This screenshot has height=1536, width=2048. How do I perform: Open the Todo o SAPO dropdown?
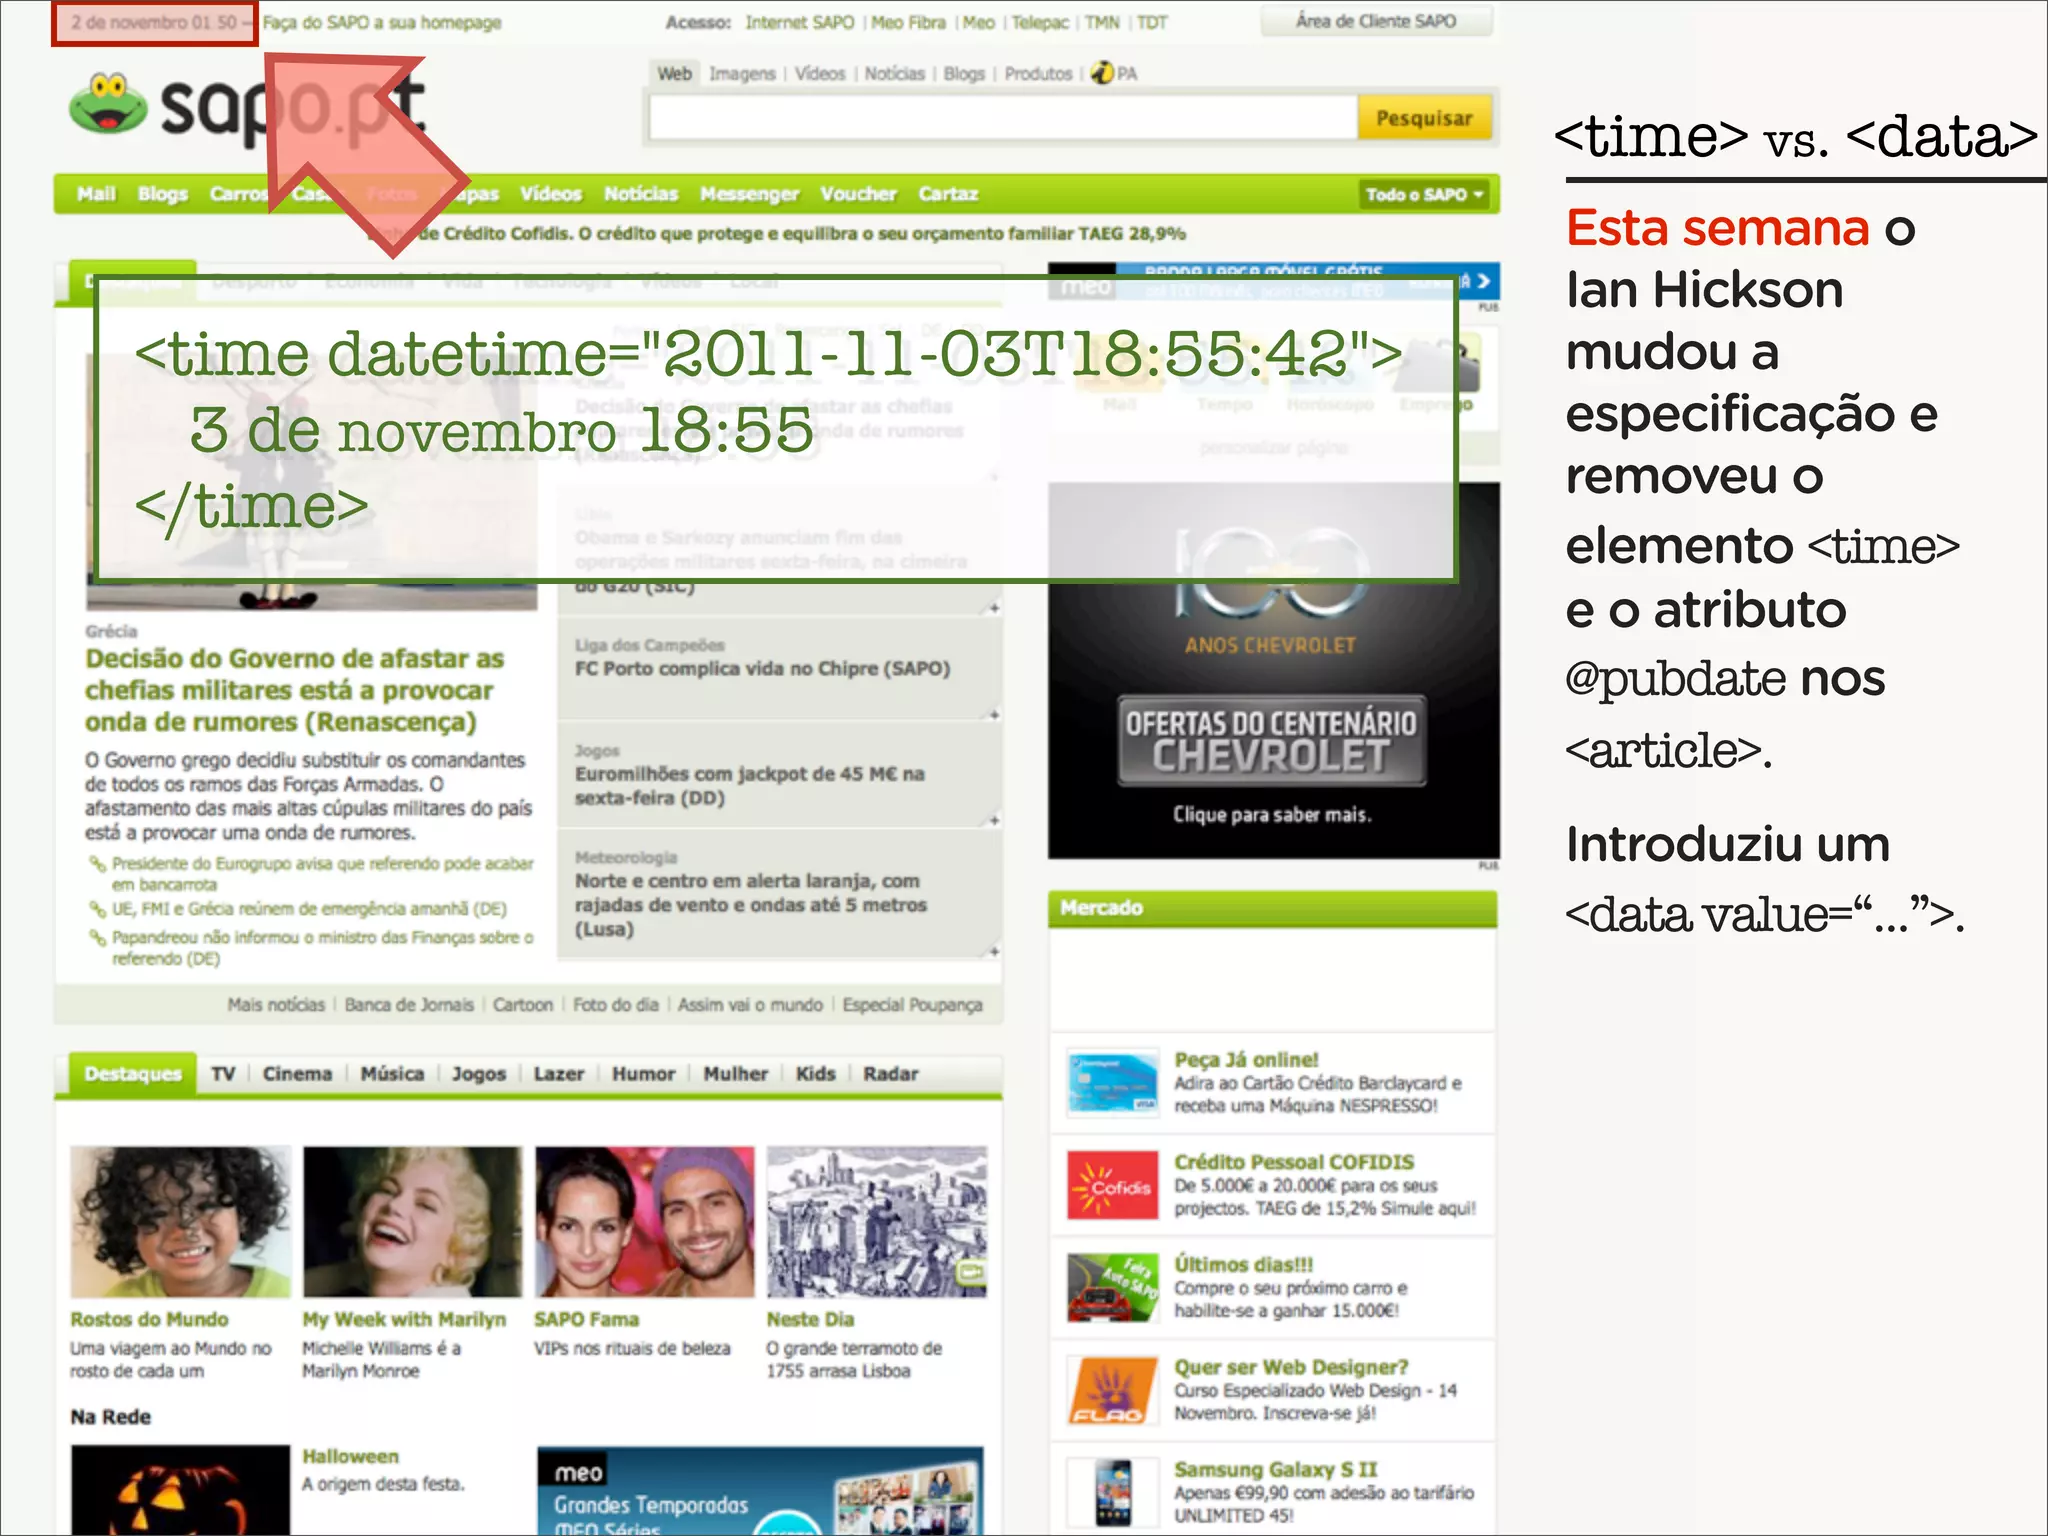point(1424,194)
